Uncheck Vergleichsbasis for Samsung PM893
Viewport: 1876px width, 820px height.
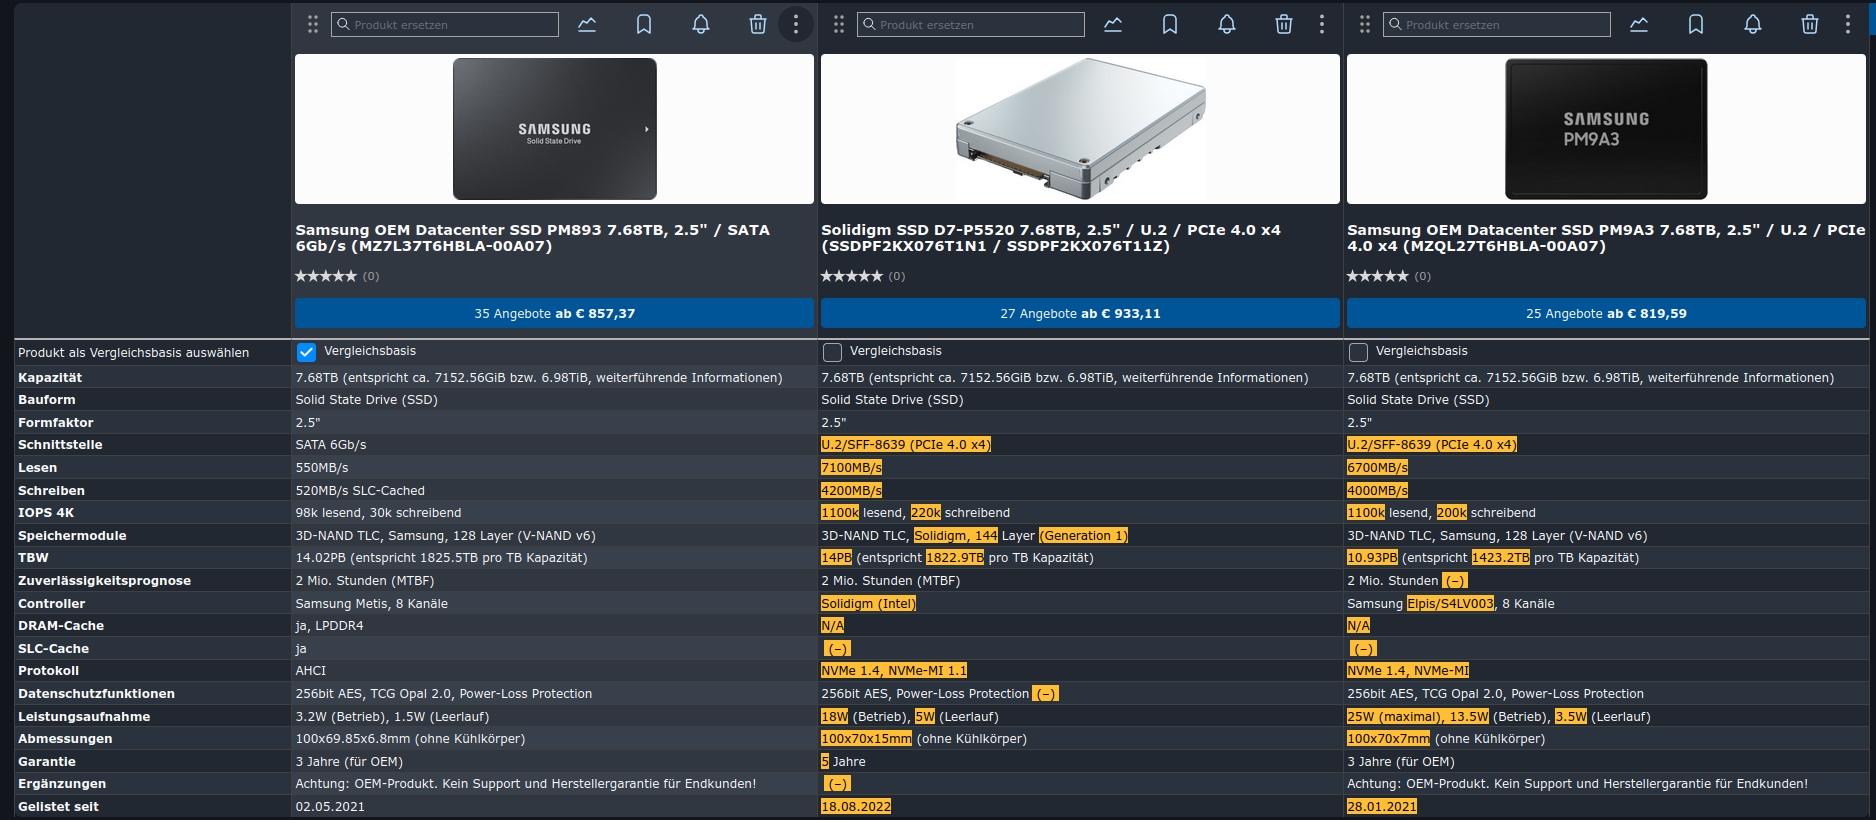[x=306, y=352]
